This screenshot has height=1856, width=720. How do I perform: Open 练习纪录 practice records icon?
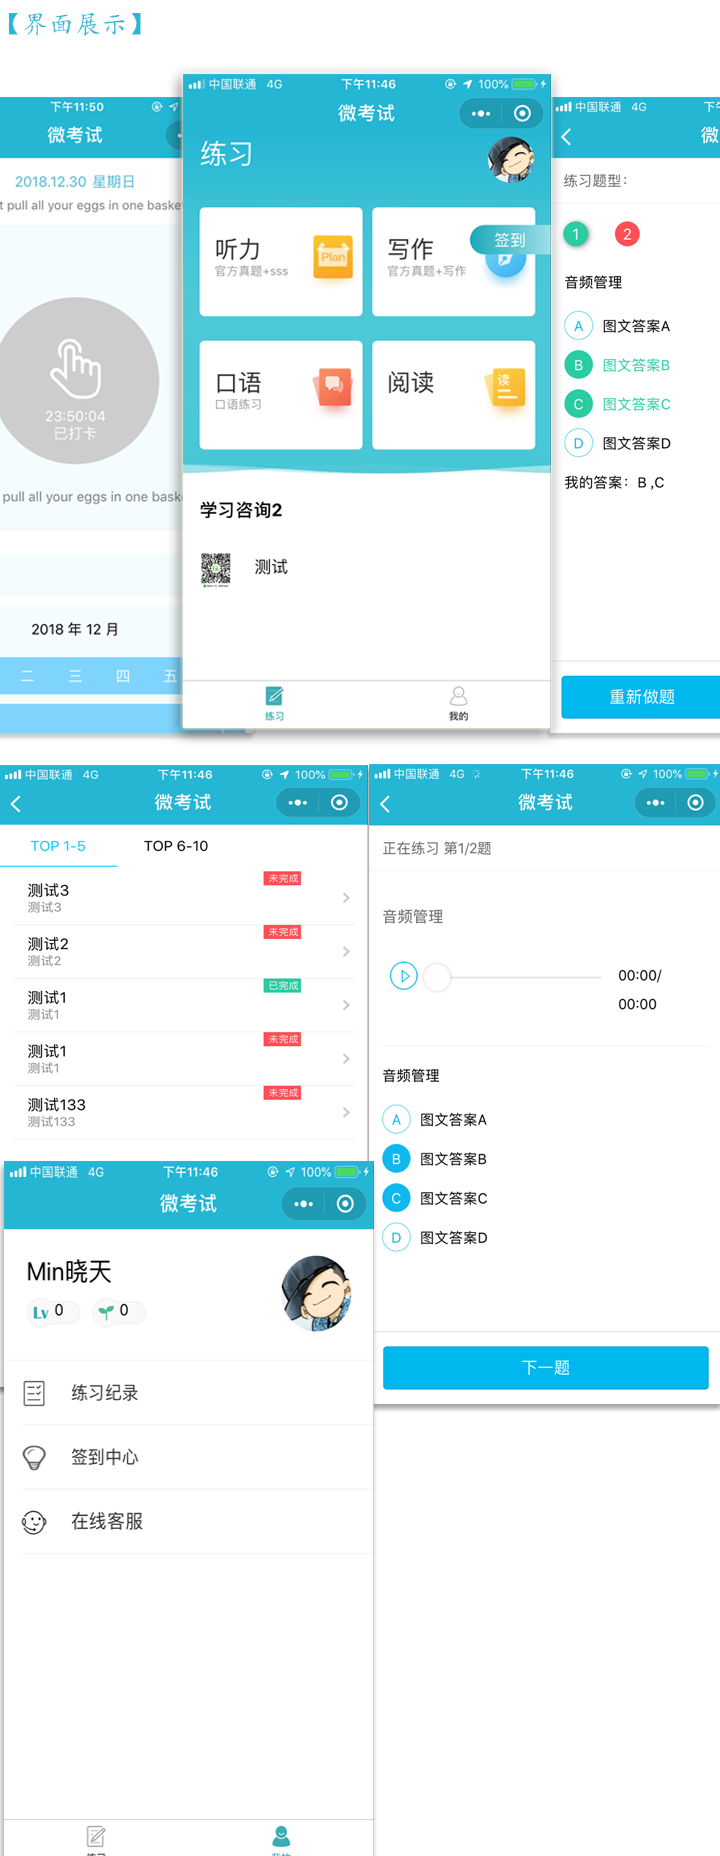point(34,1393)
